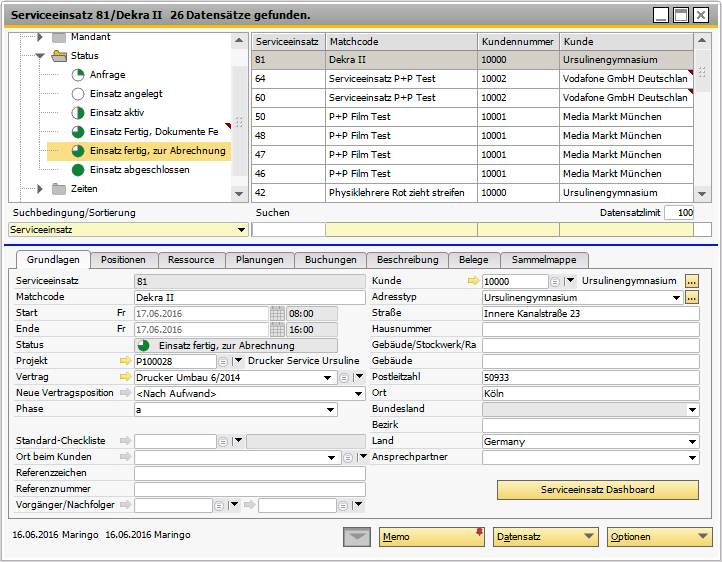The image size is (722, 562).
Task: Select the 'Anfrage' status icon in tree
Action: [79, 75]
